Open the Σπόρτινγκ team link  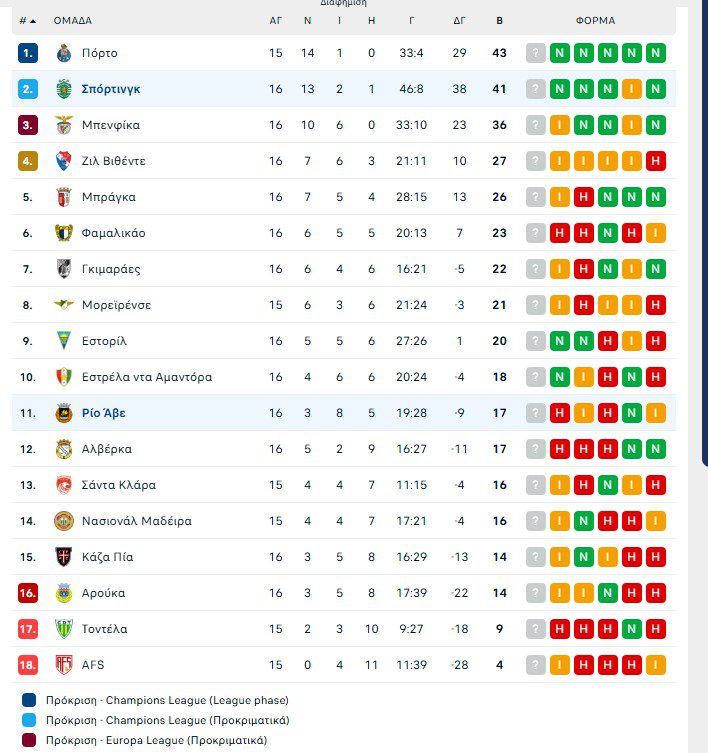click(111, 89)
